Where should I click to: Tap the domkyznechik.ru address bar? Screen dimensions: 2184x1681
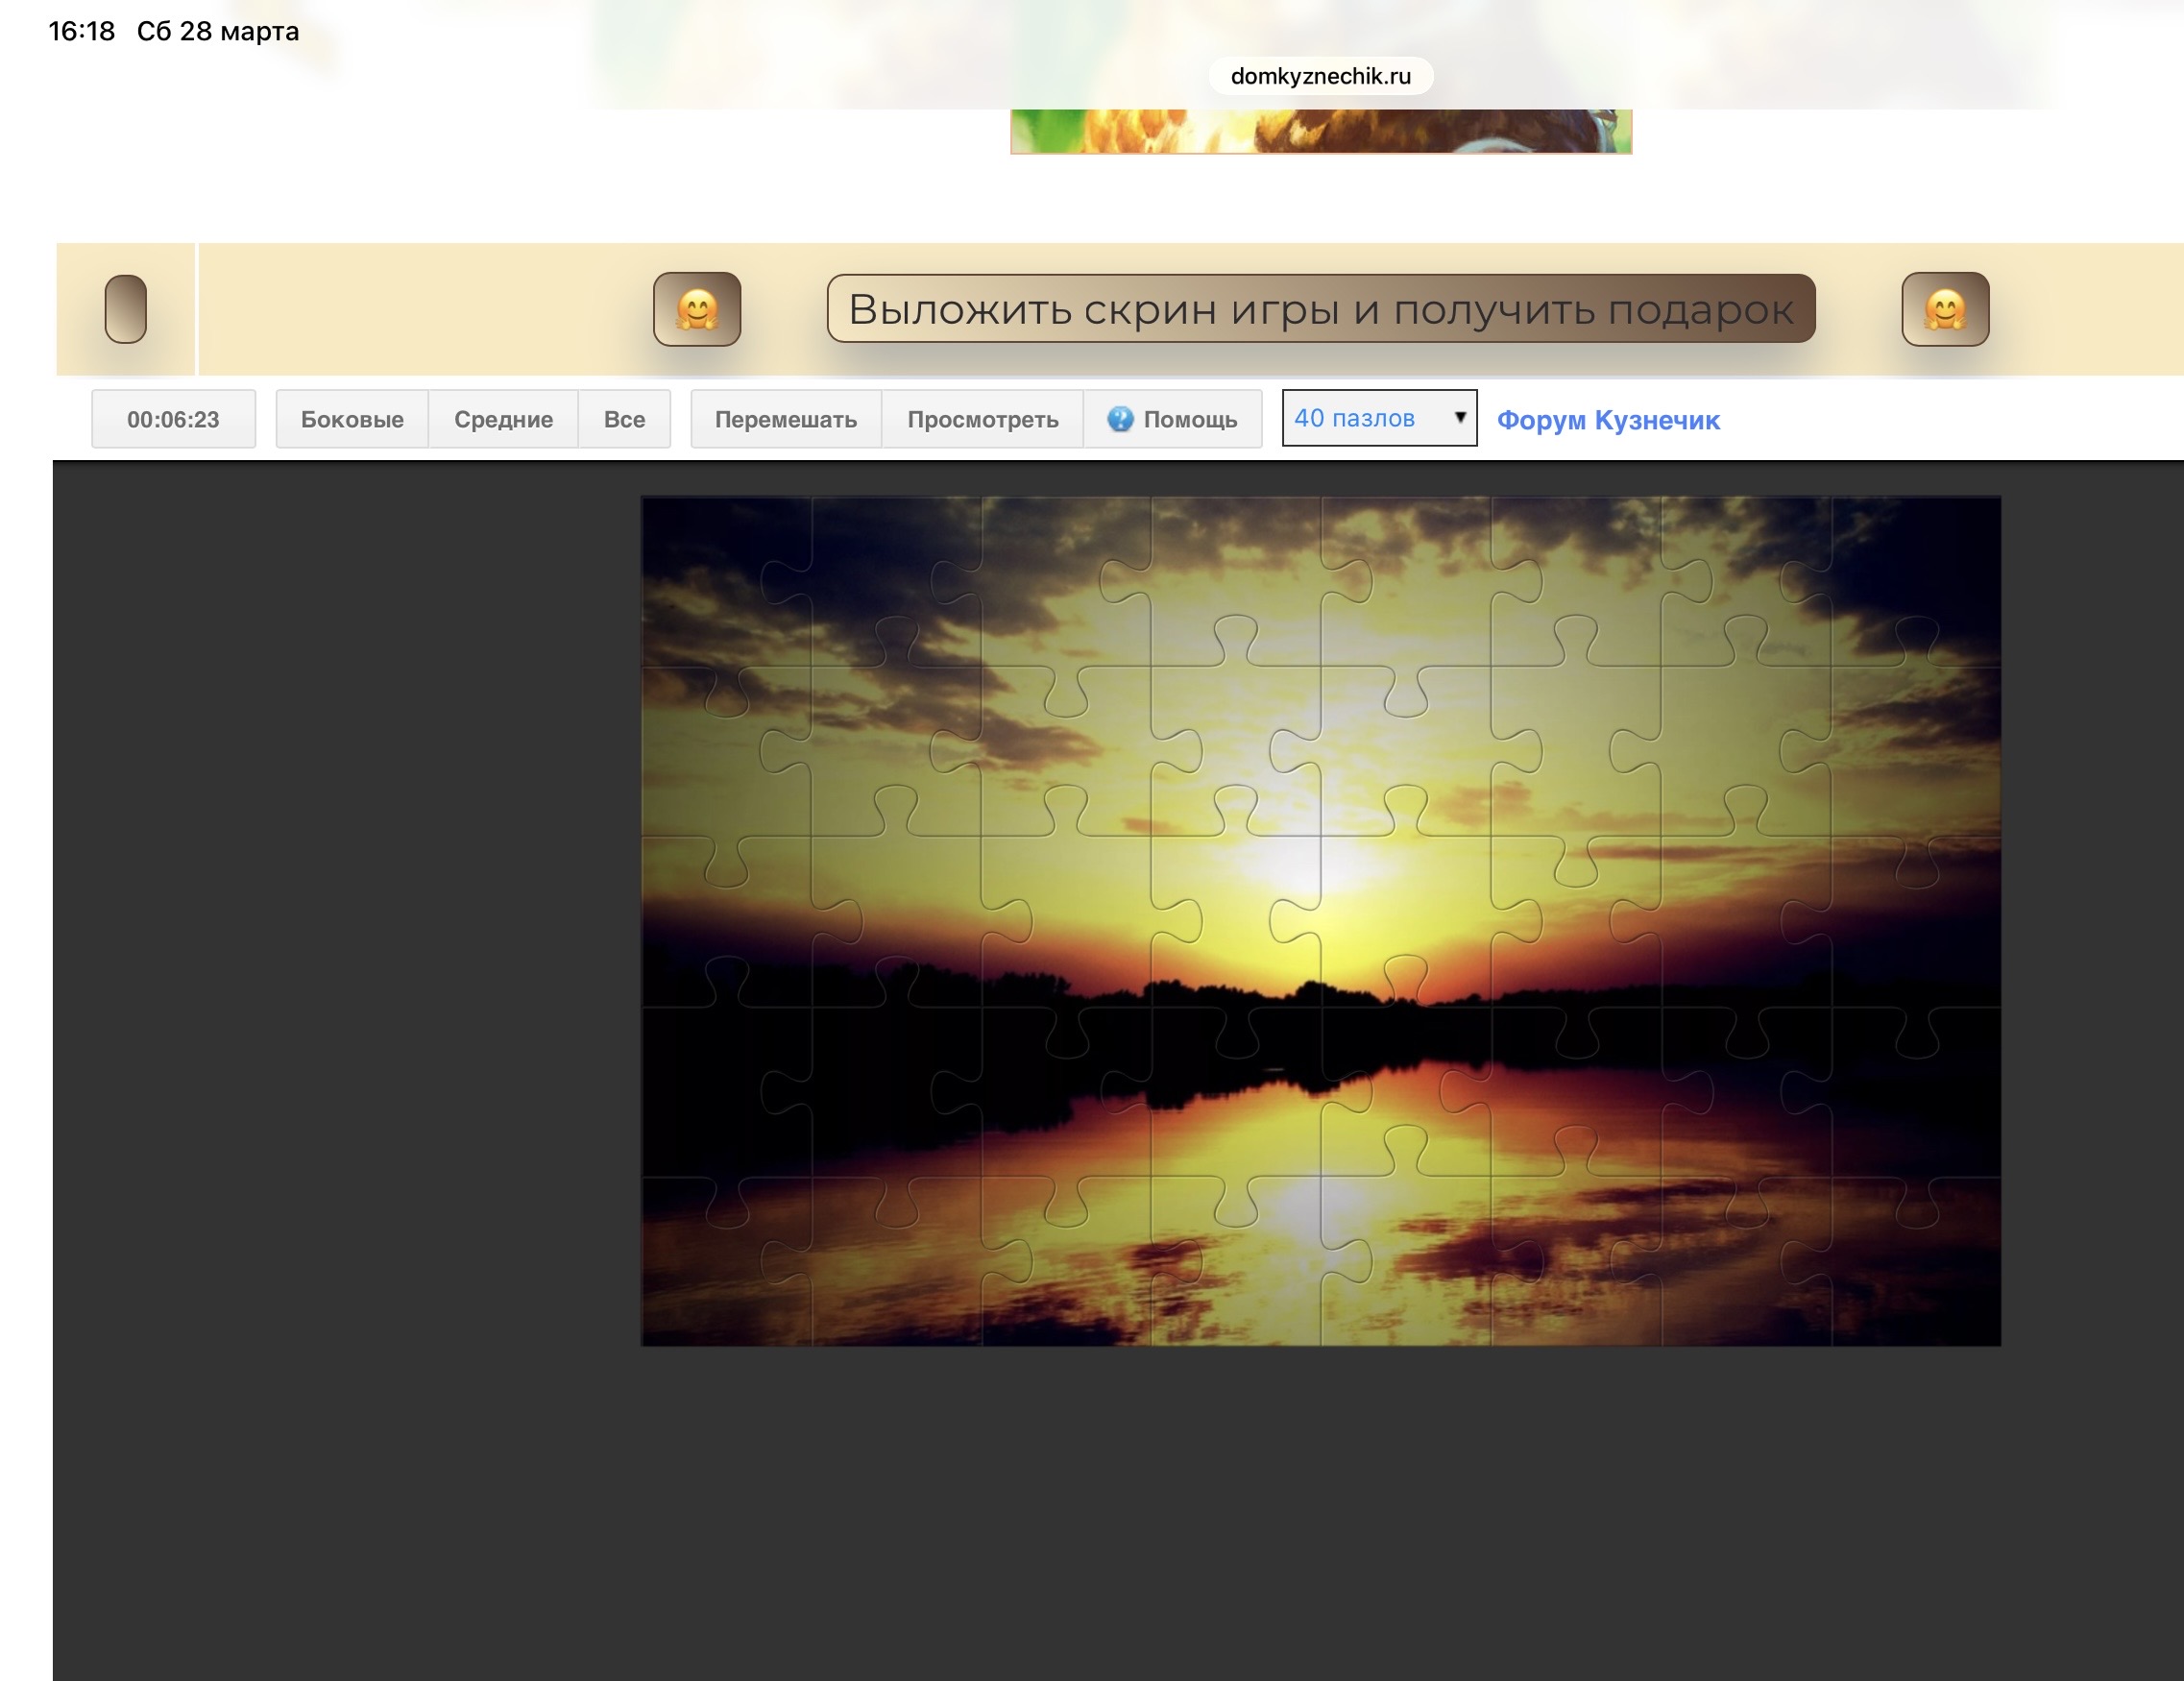coord(1320,76)
